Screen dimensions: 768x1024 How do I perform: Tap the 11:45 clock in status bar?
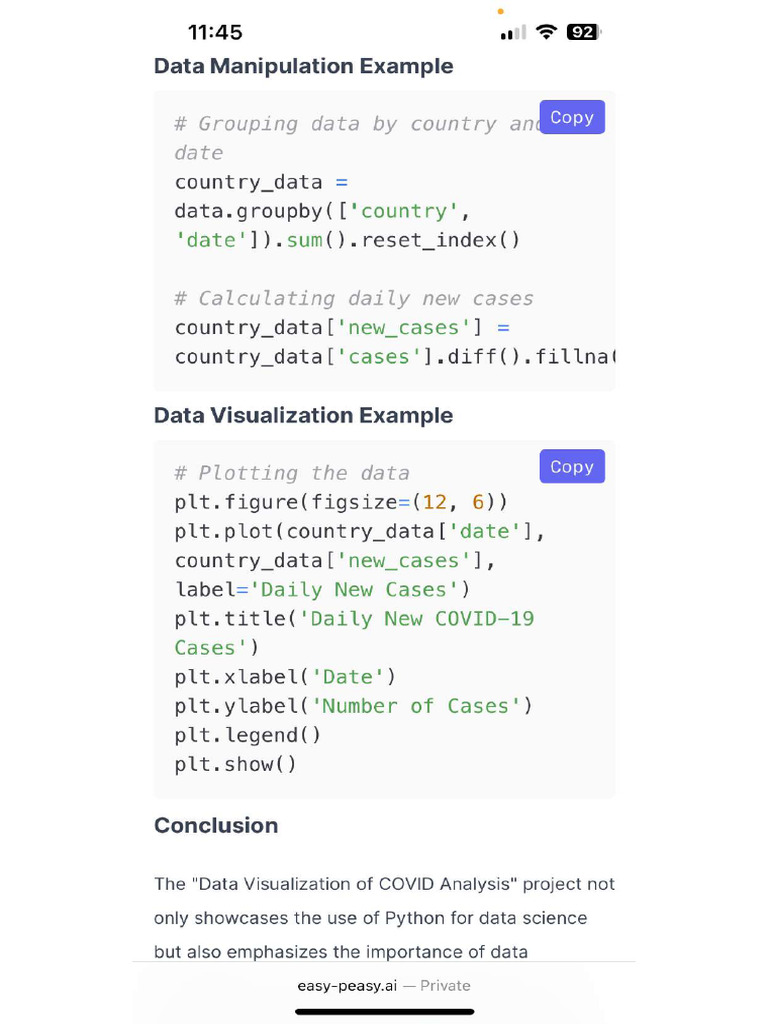click(215, 32)
